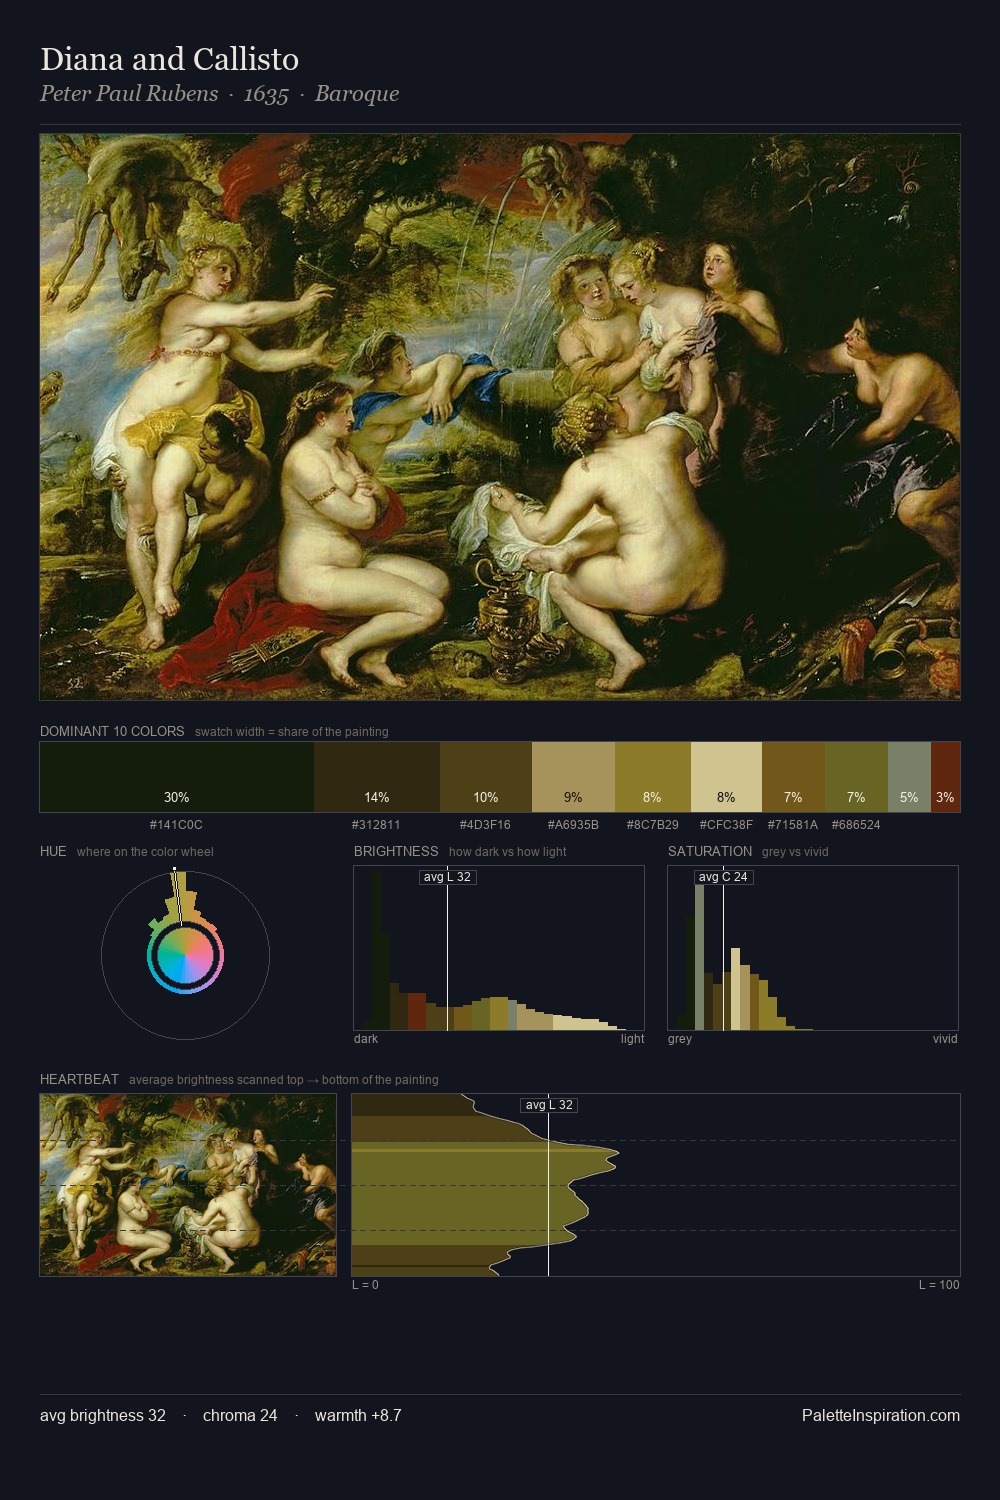Click the 8% pale cream swatch above #CFC38F
This screenshot has width=1000, height=1500.
(726, 777)
